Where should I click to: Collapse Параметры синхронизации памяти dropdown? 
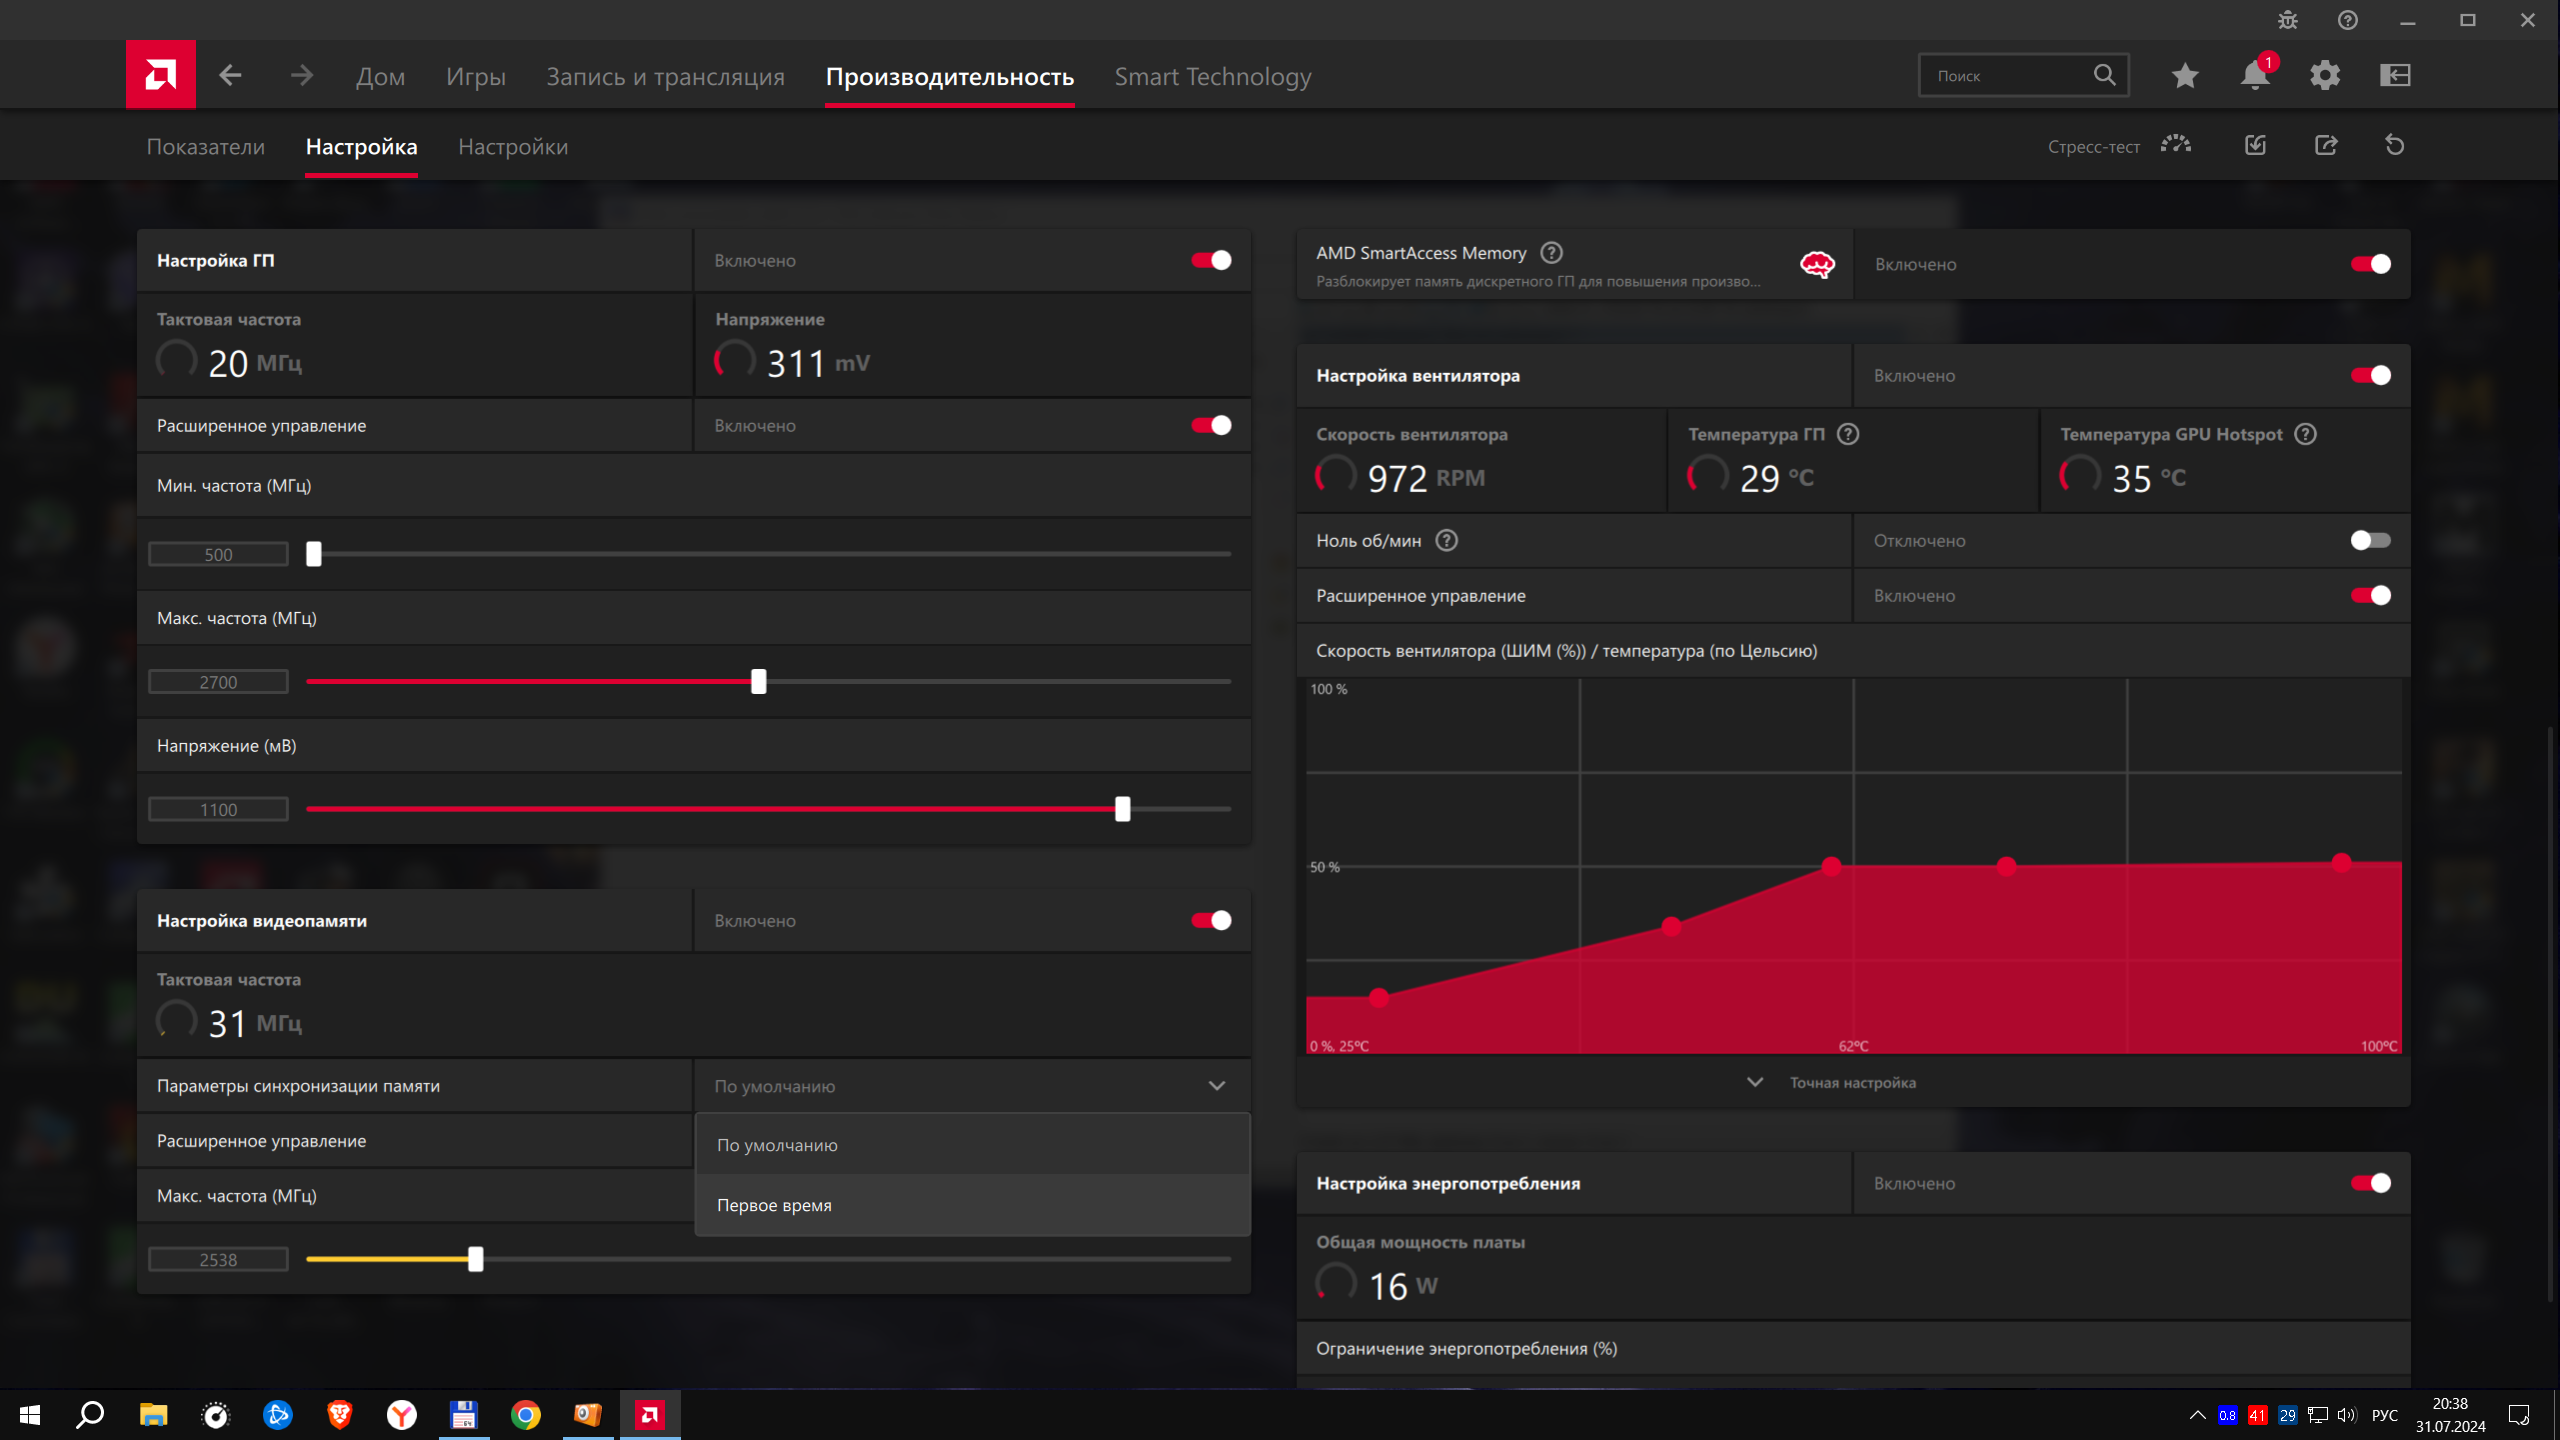click(x=1217, y=1086)
